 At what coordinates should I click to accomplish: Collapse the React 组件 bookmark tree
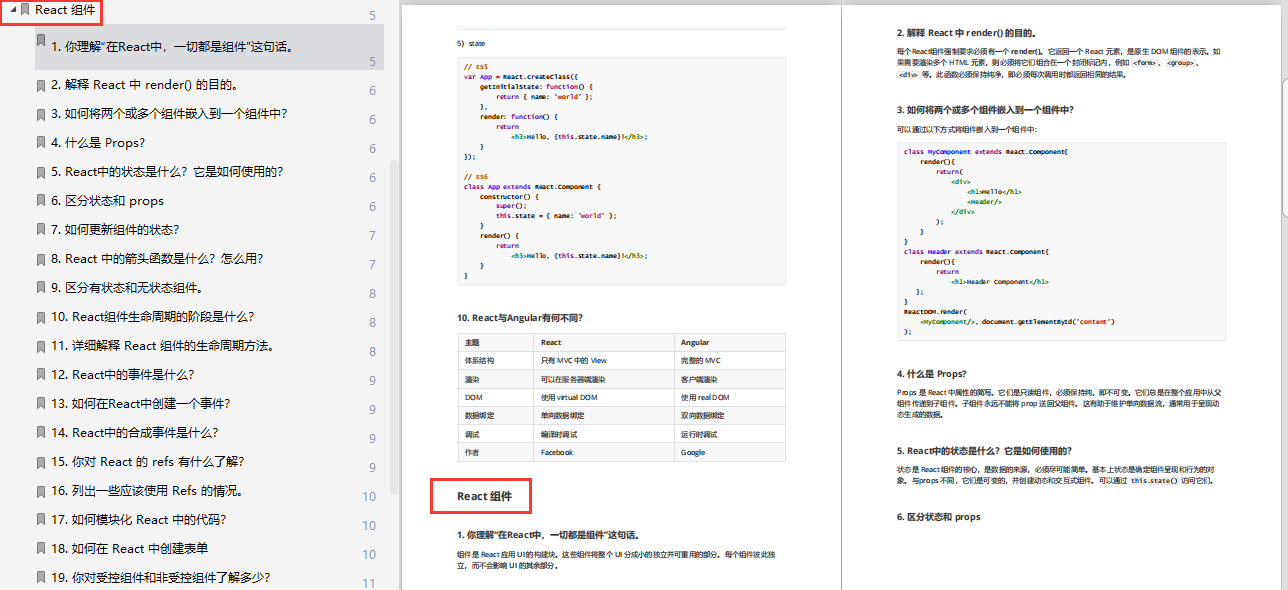click(11, 10)
